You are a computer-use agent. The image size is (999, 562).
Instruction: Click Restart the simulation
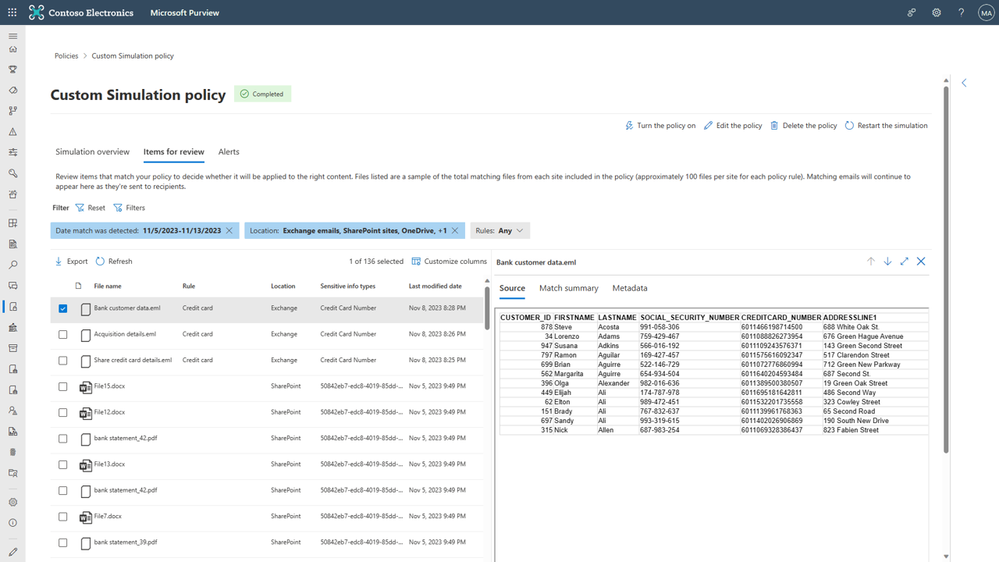pos(886,126)
